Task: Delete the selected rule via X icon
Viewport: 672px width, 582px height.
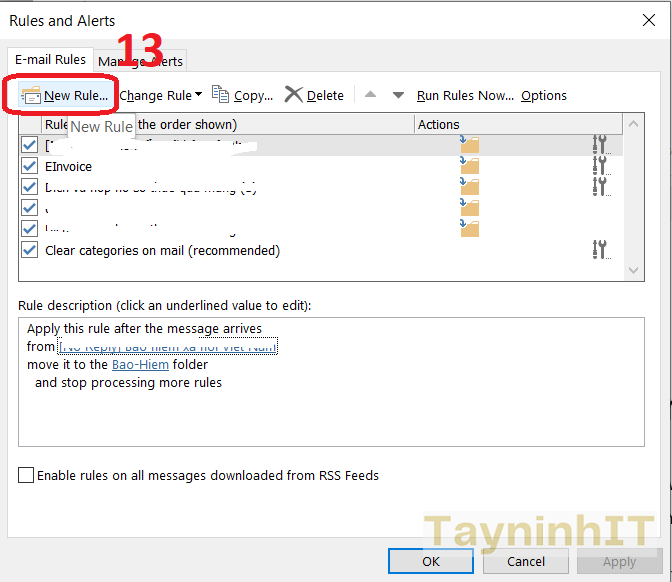Action: (293, 95)
